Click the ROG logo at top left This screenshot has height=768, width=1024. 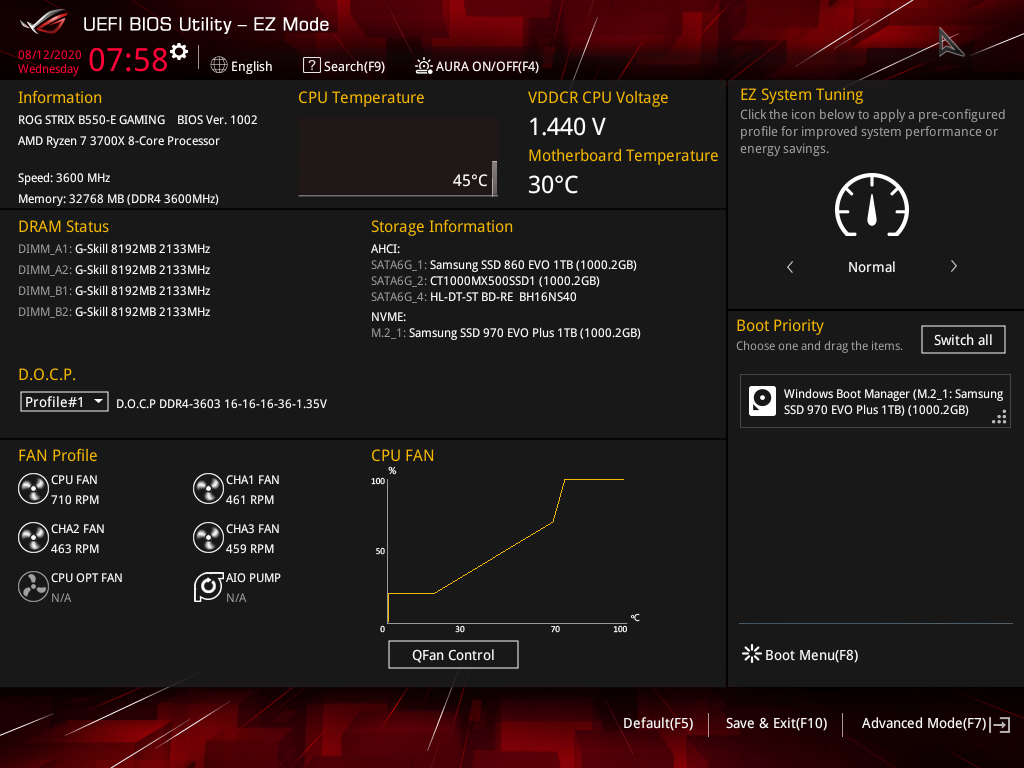(x=44, y=23)
